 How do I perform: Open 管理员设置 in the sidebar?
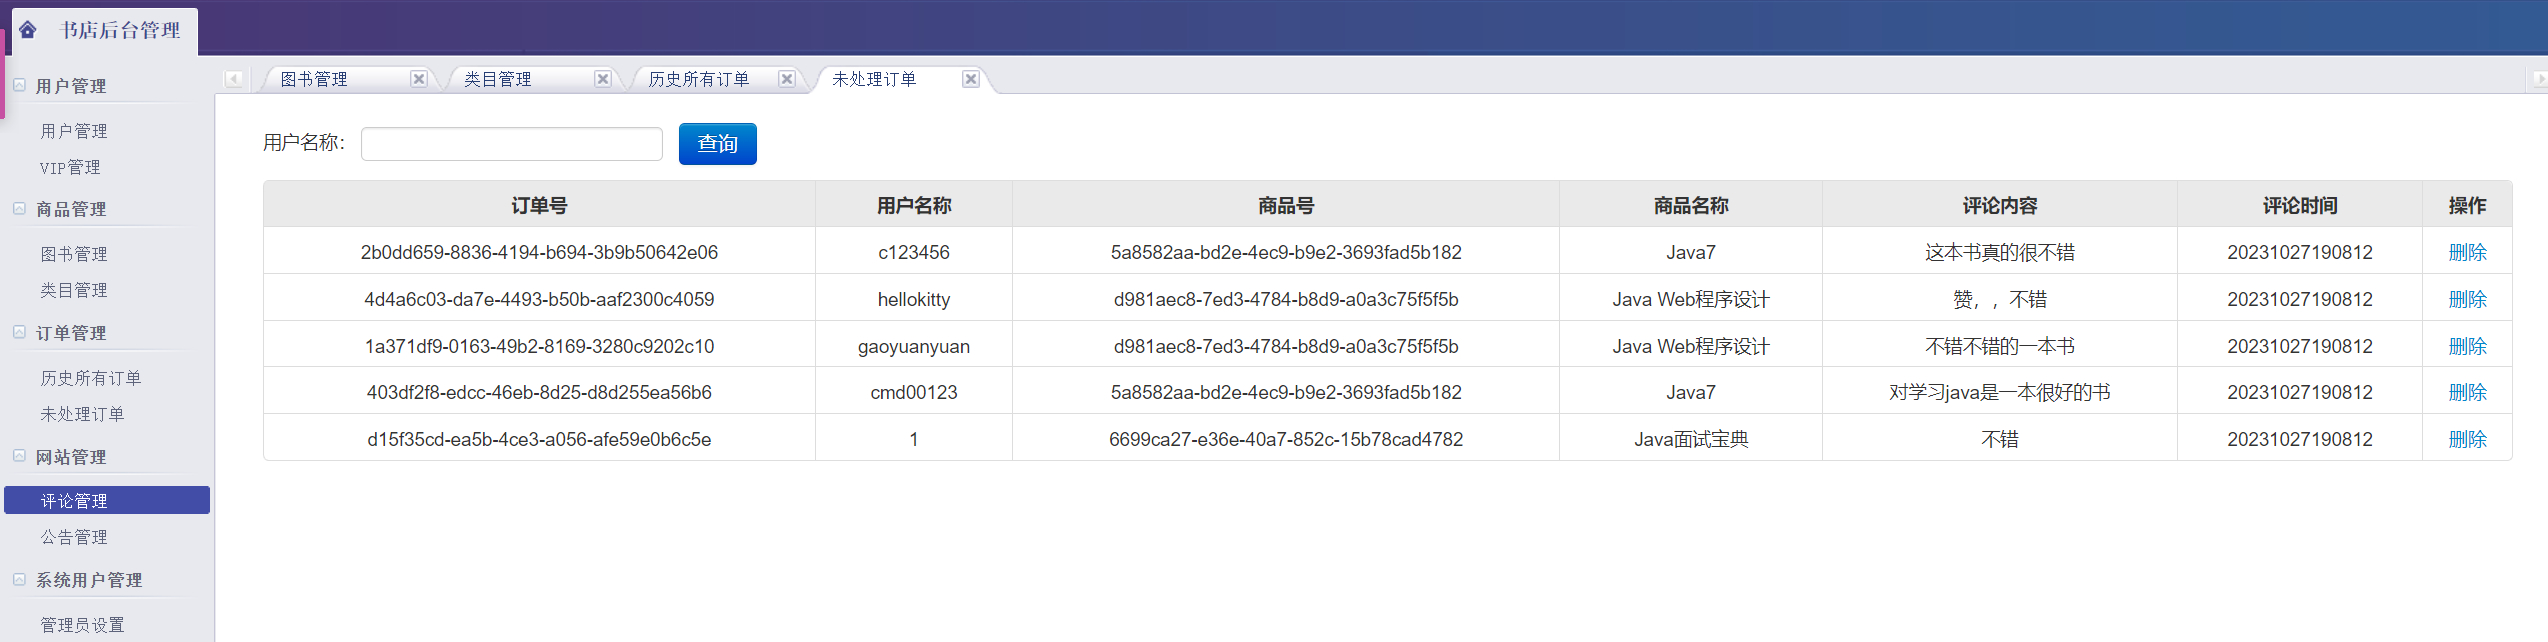[x=82, y=625]
